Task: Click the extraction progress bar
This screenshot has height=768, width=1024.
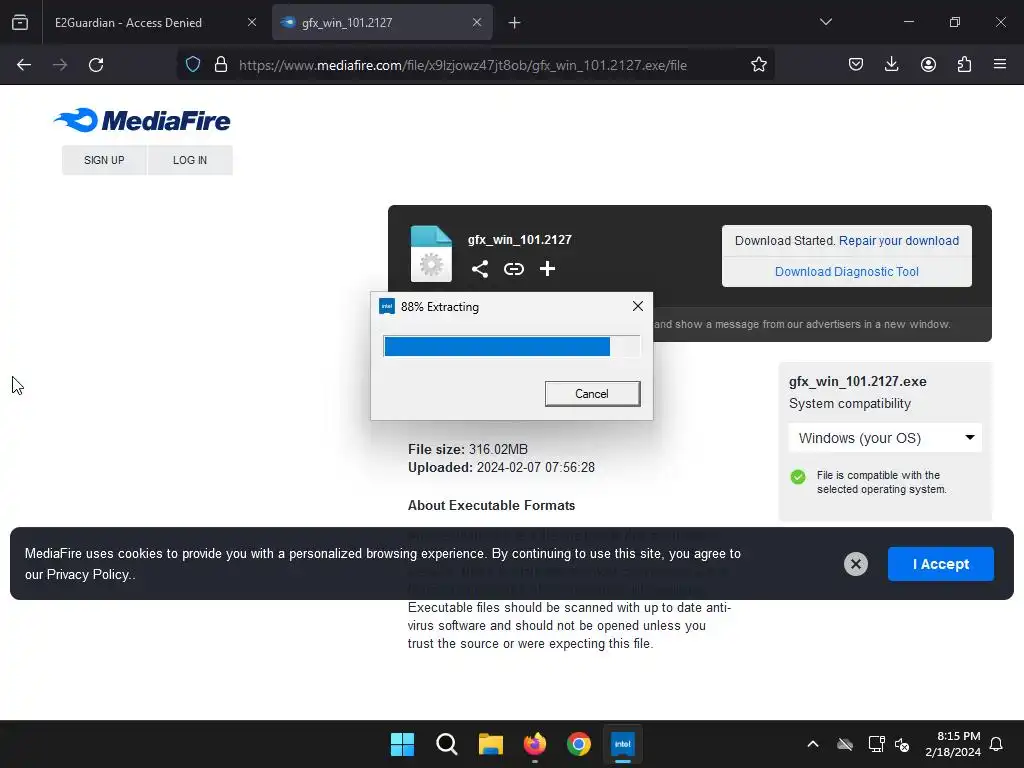Action: [512, 346]
